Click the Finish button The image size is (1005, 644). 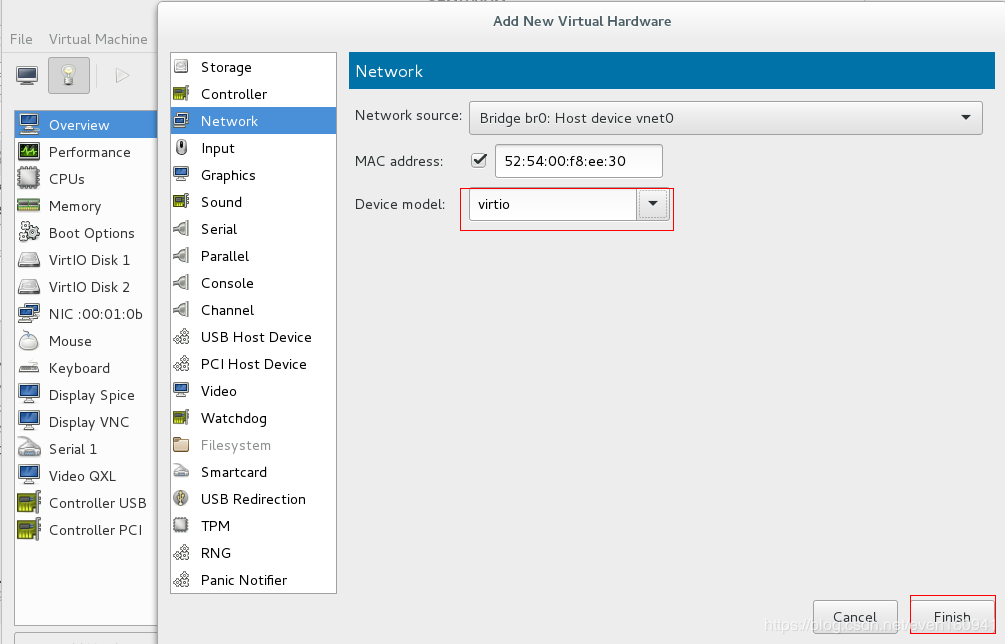point(952,617)
